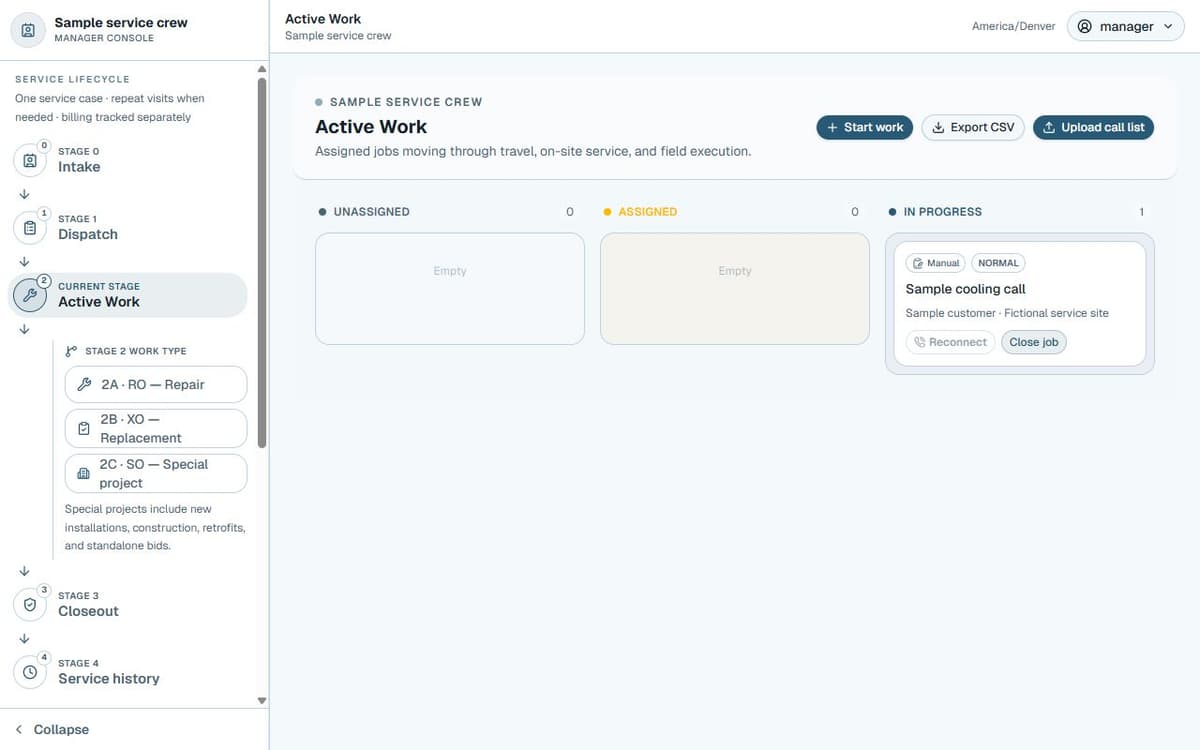The image size is (1200, 750).
Task: Click the Export CSV button label
Action: point(982,128)
